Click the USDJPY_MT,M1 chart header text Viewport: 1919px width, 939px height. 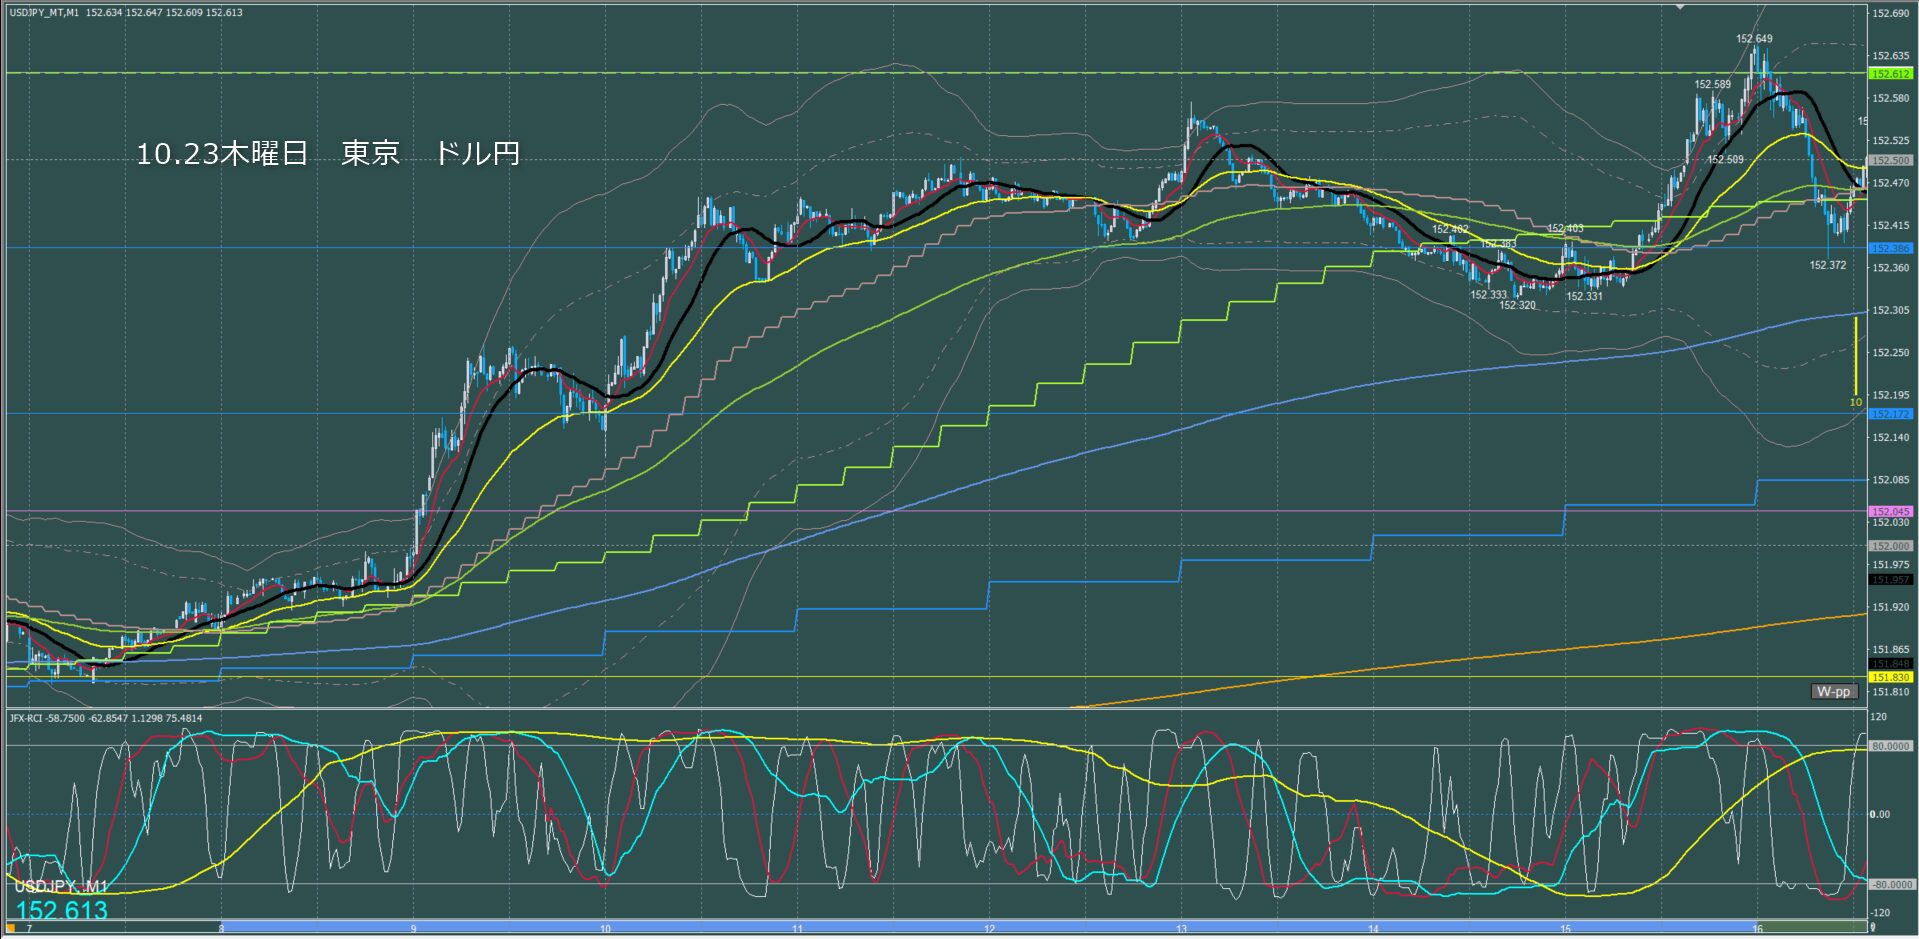(43, 13)
